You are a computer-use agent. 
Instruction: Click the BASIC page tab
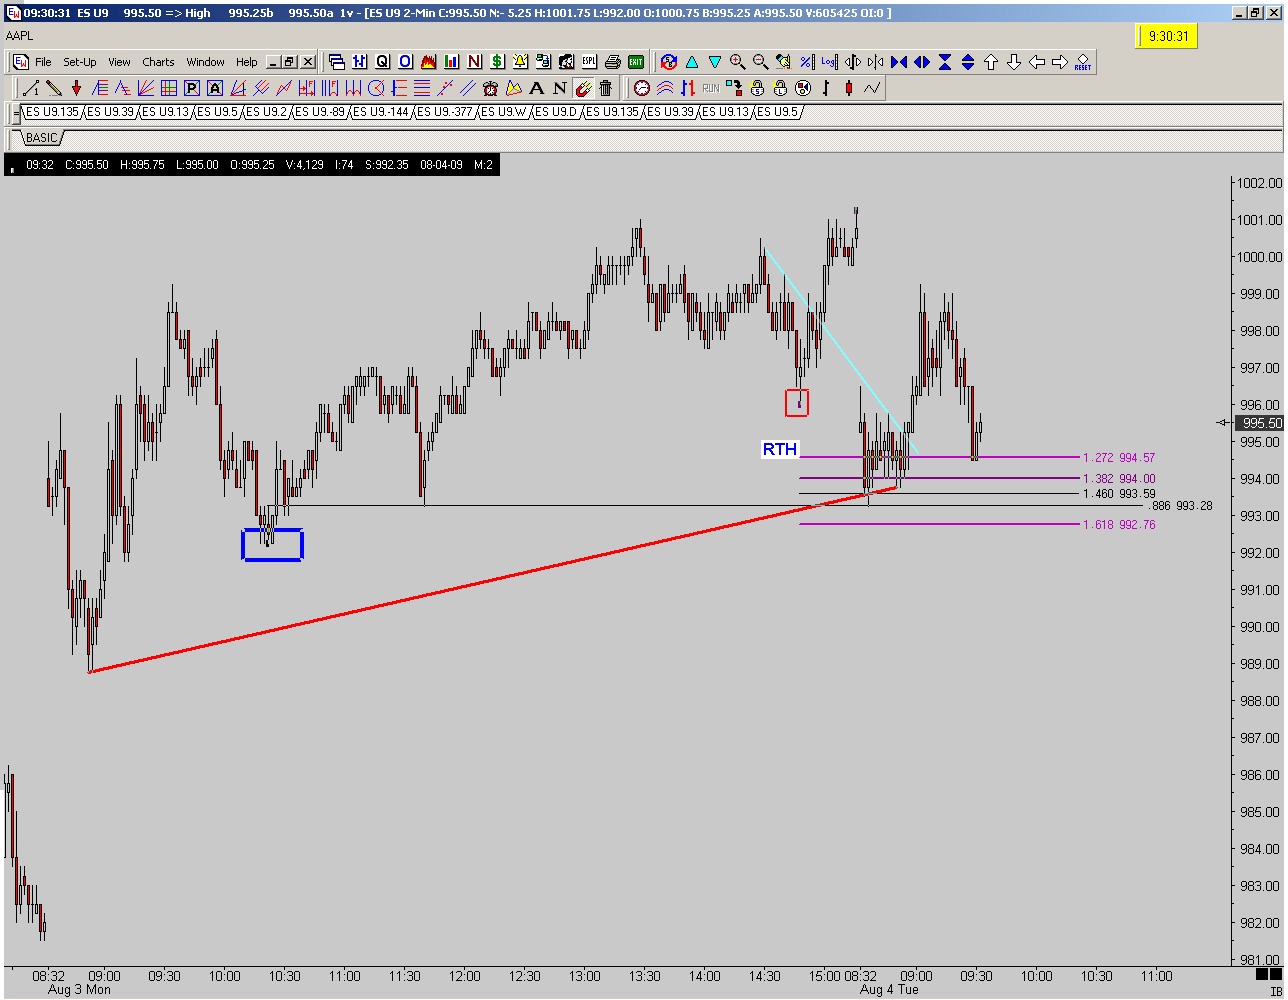click(x=42, y=138)
